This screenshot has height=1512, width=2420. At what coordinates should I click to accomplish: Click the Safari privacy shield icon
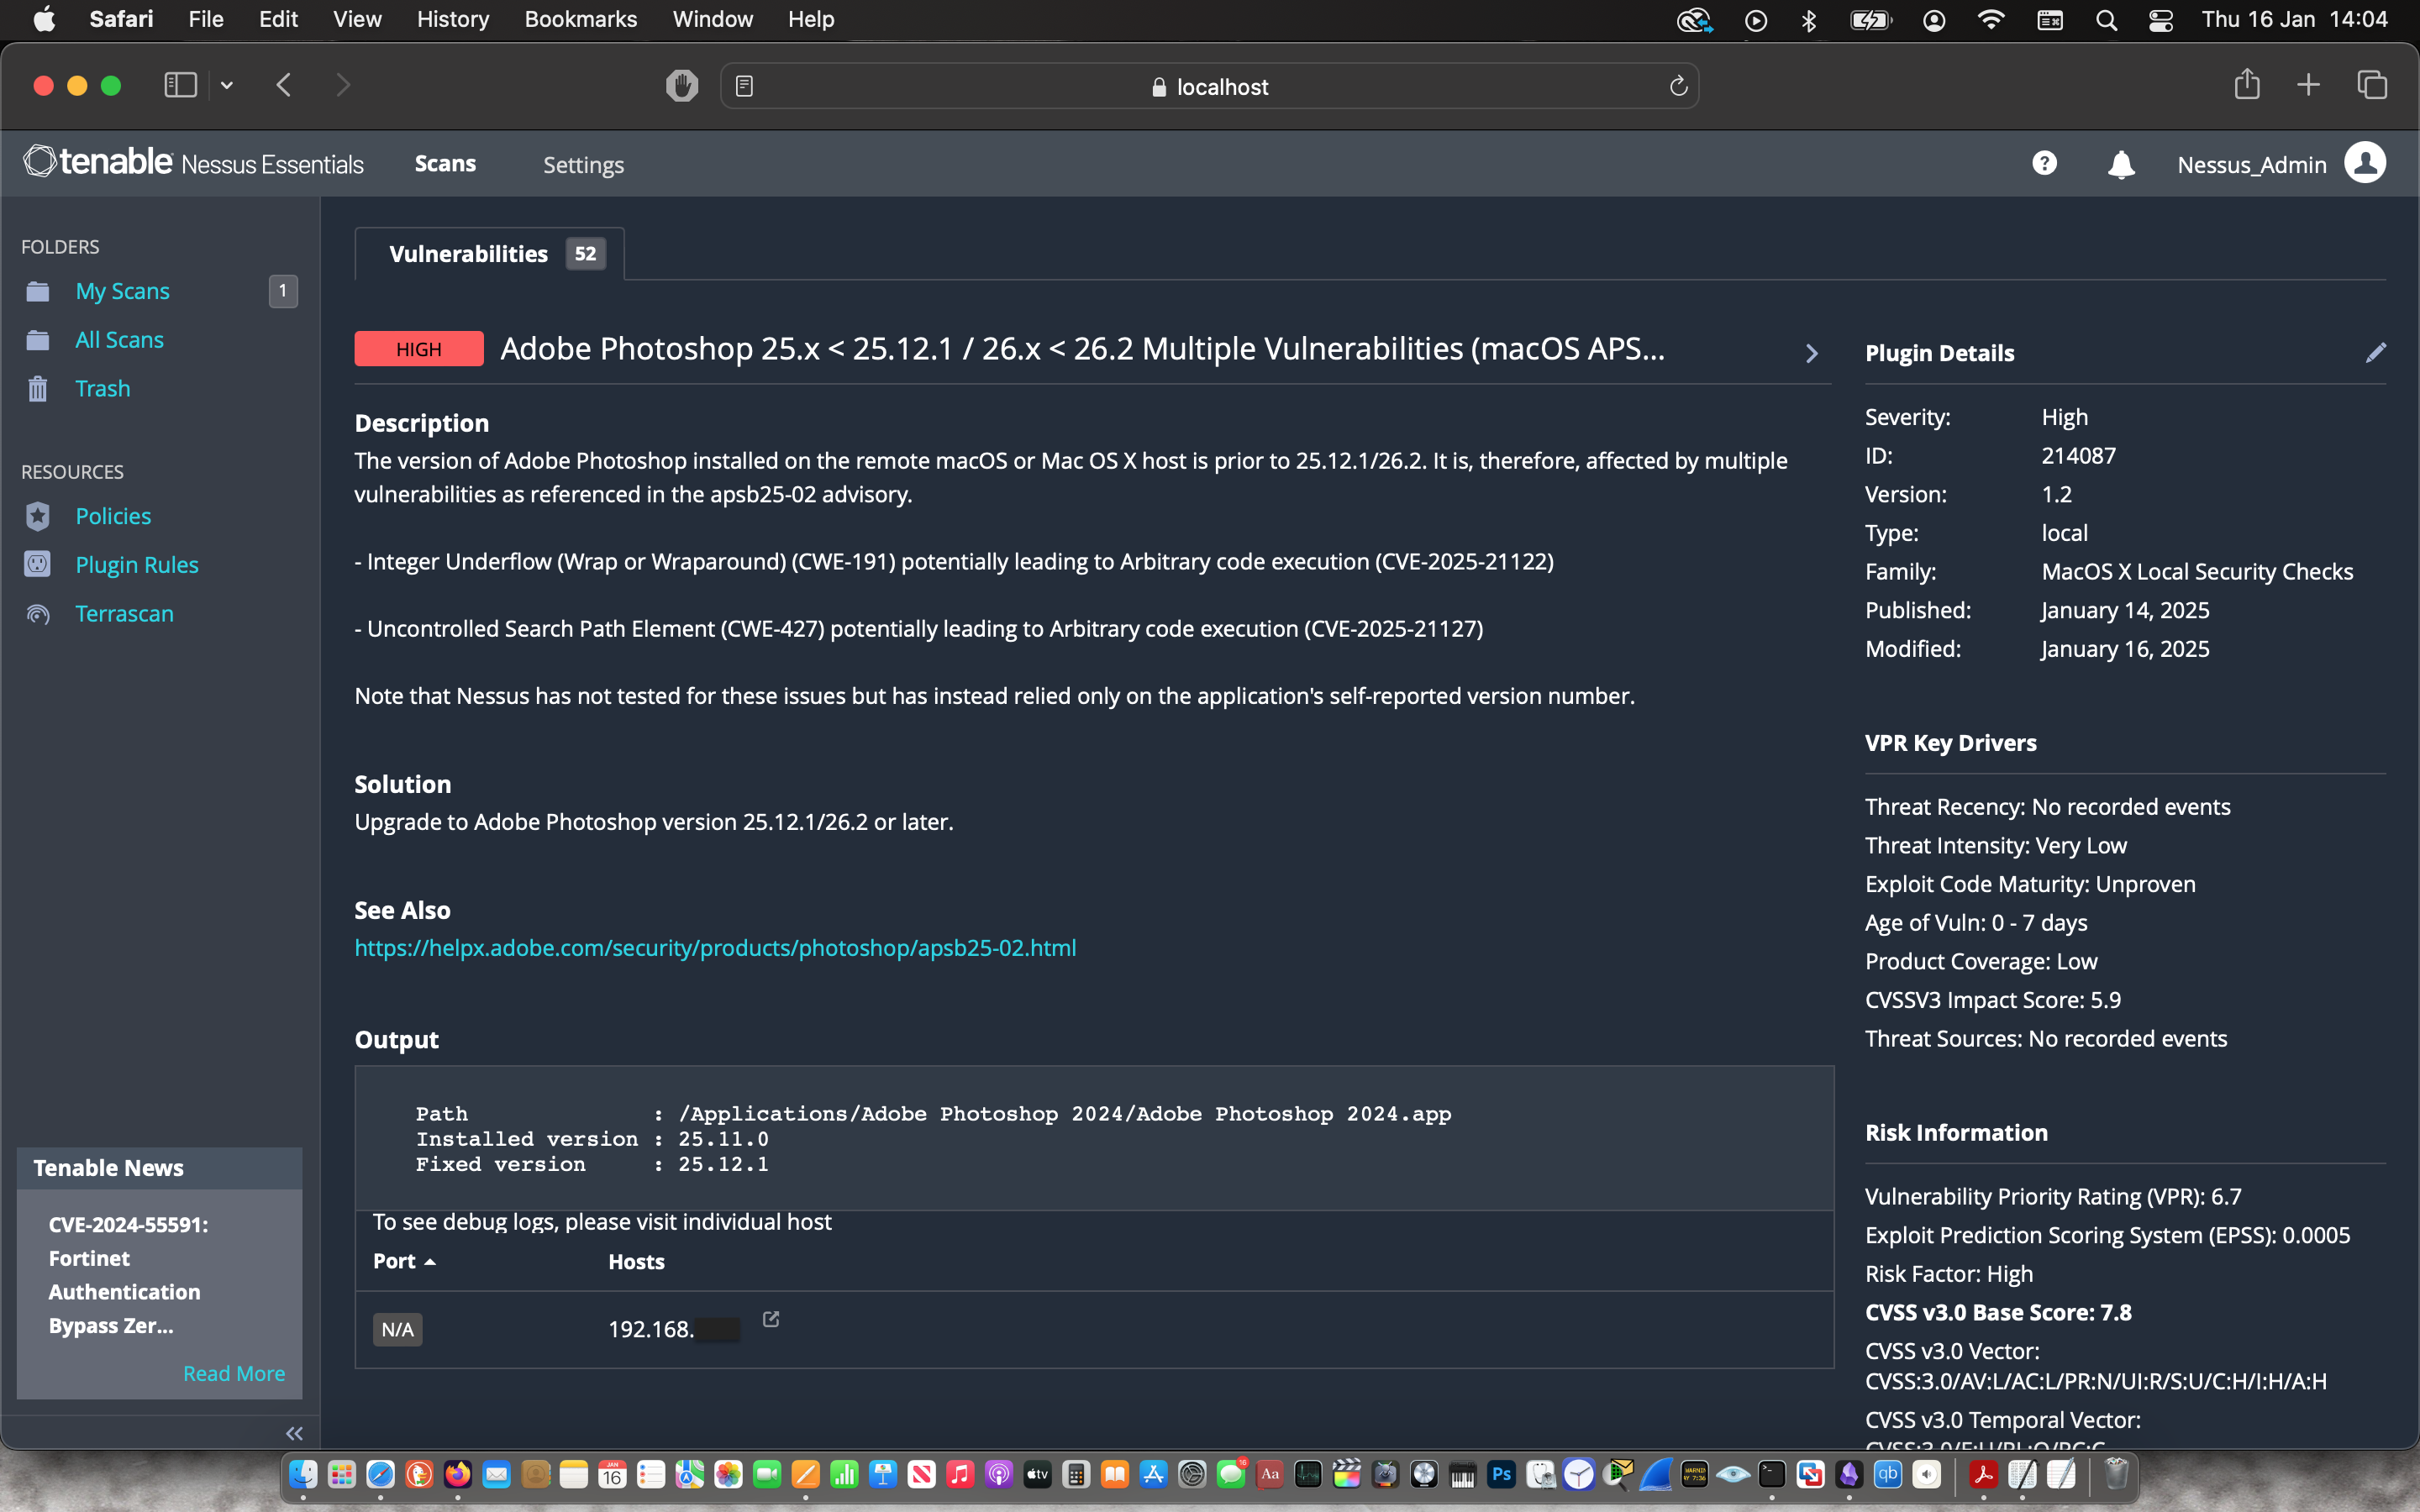[x=682, y=86]
